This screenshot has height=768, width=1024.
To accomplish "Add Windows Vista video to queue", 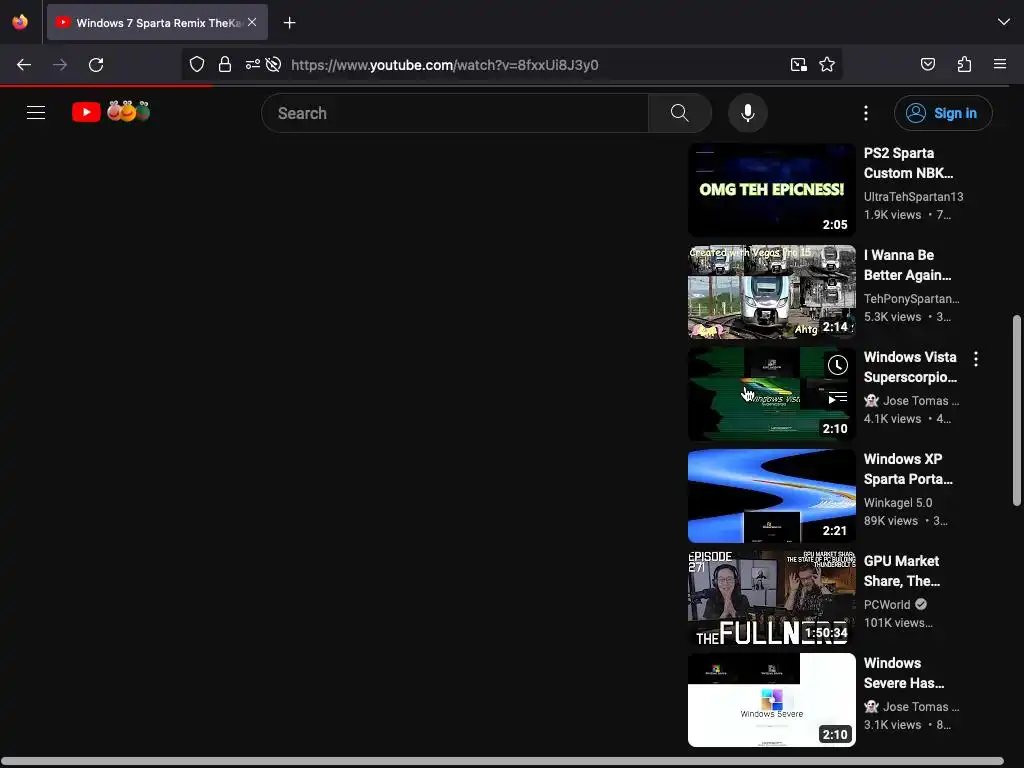I will tap(837, 398).
